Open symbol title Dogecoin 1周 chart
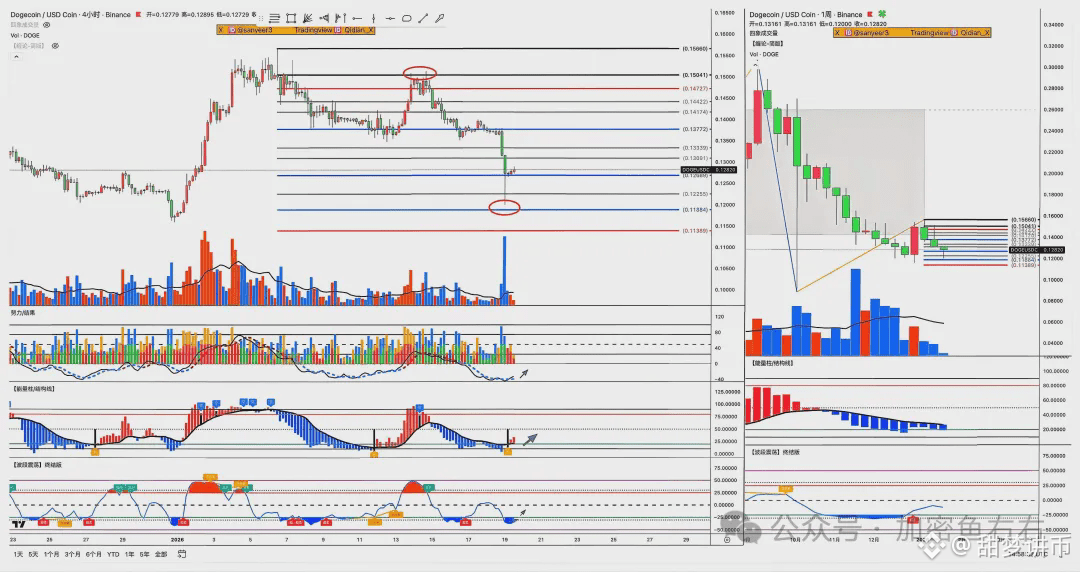This screenshot has height=572, width=1080. [806, 14]
